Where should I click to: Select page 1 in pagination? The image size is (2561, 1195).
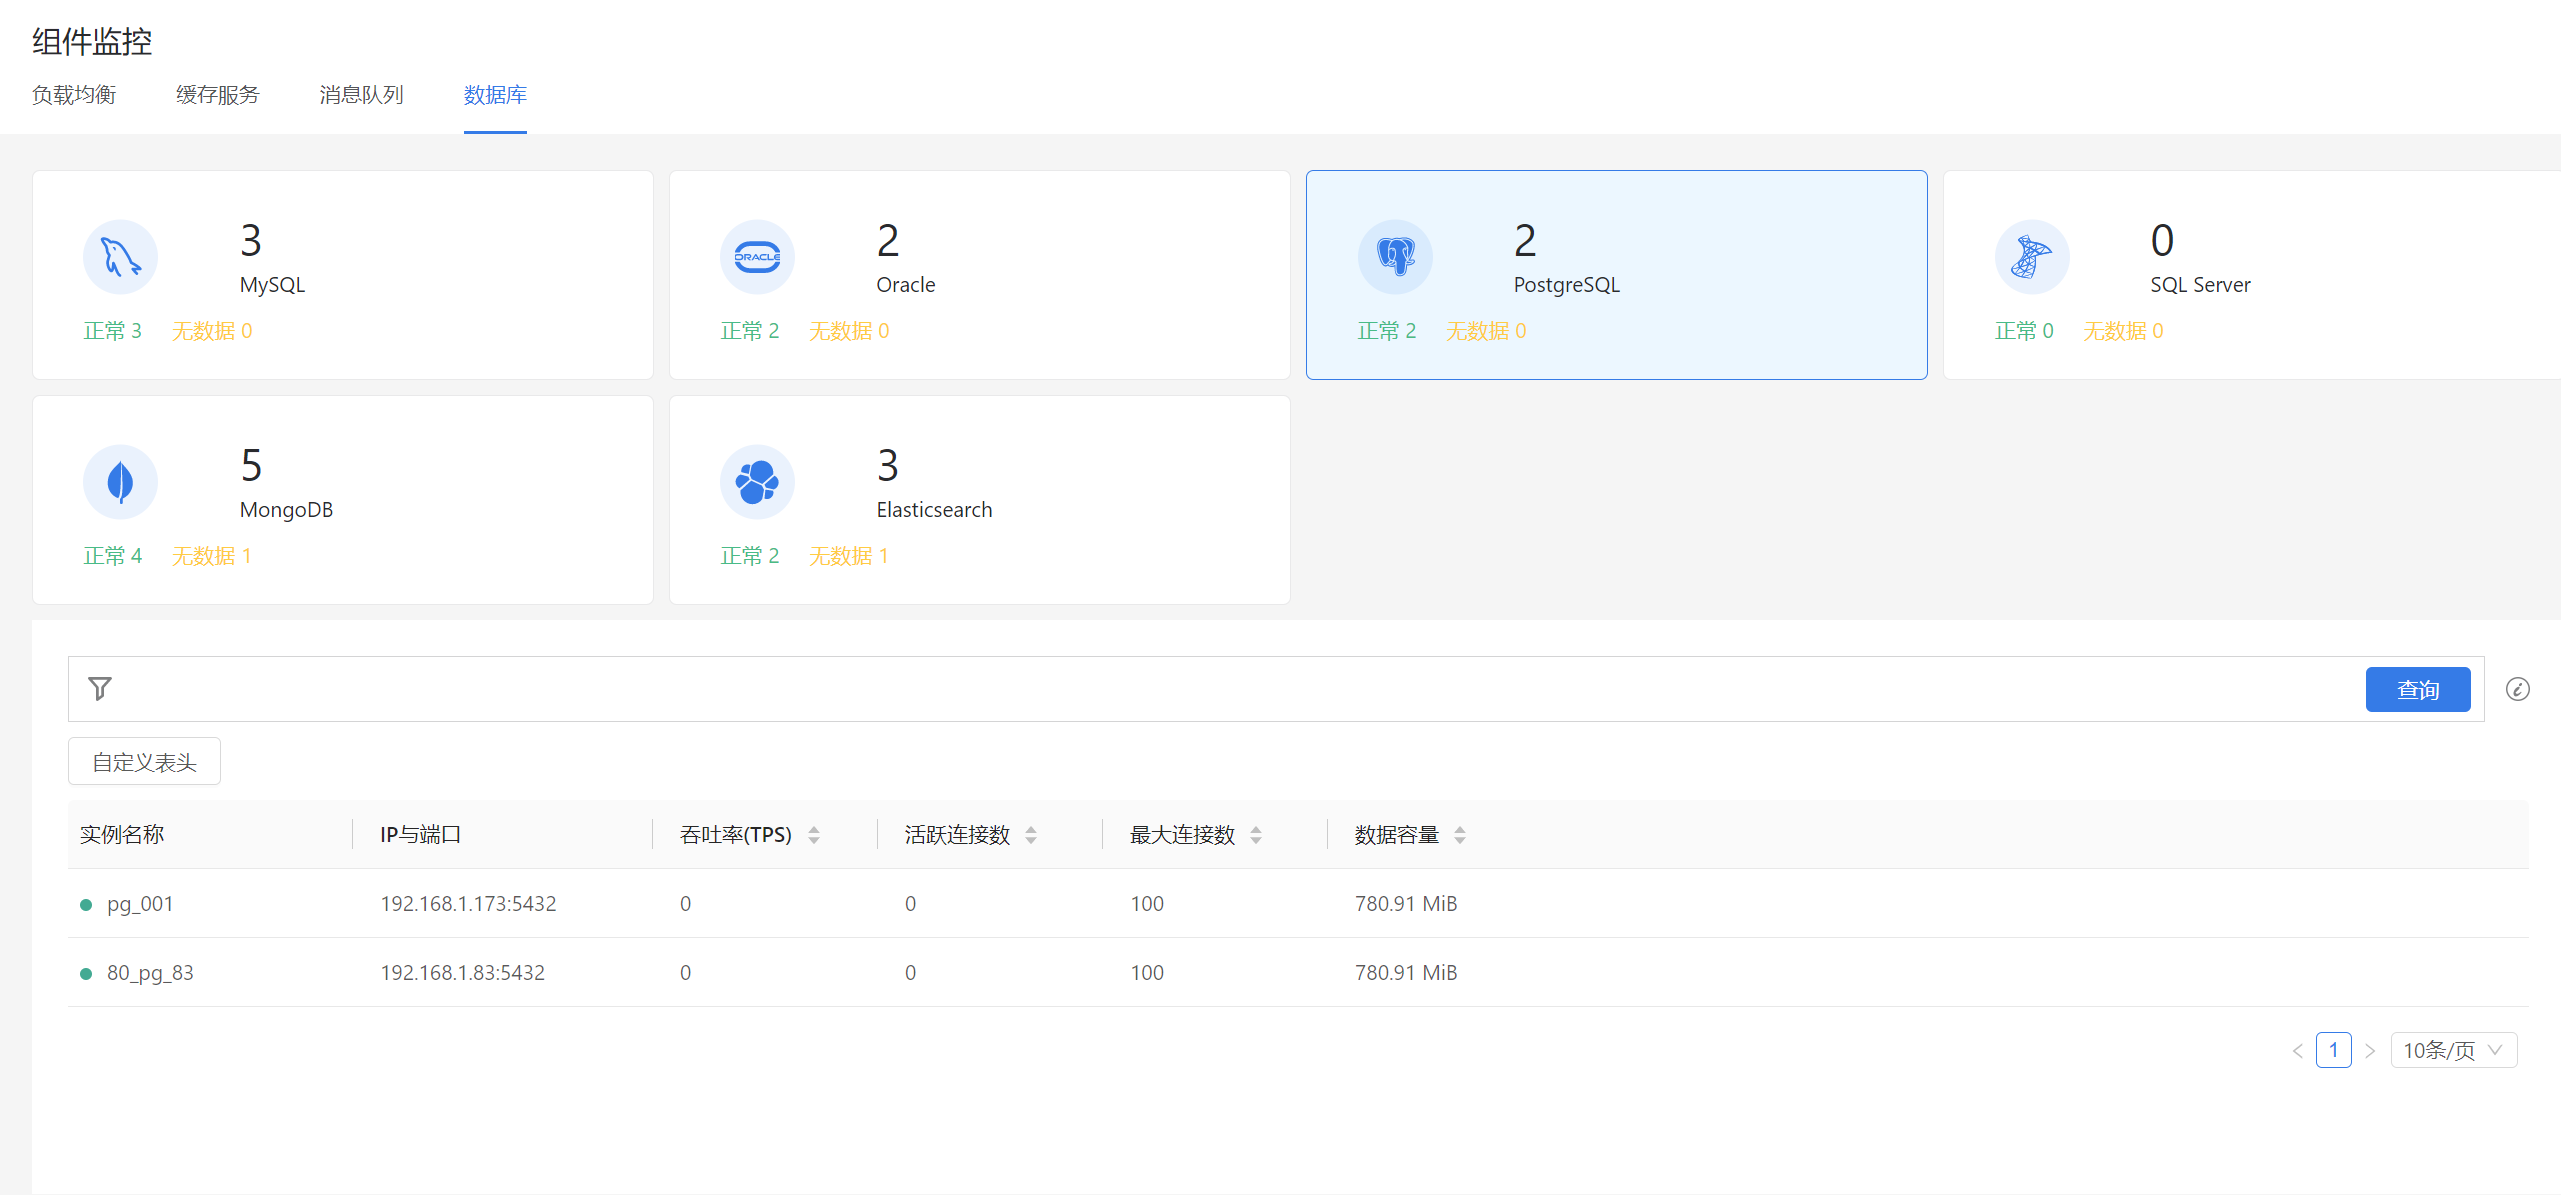2333,1050
